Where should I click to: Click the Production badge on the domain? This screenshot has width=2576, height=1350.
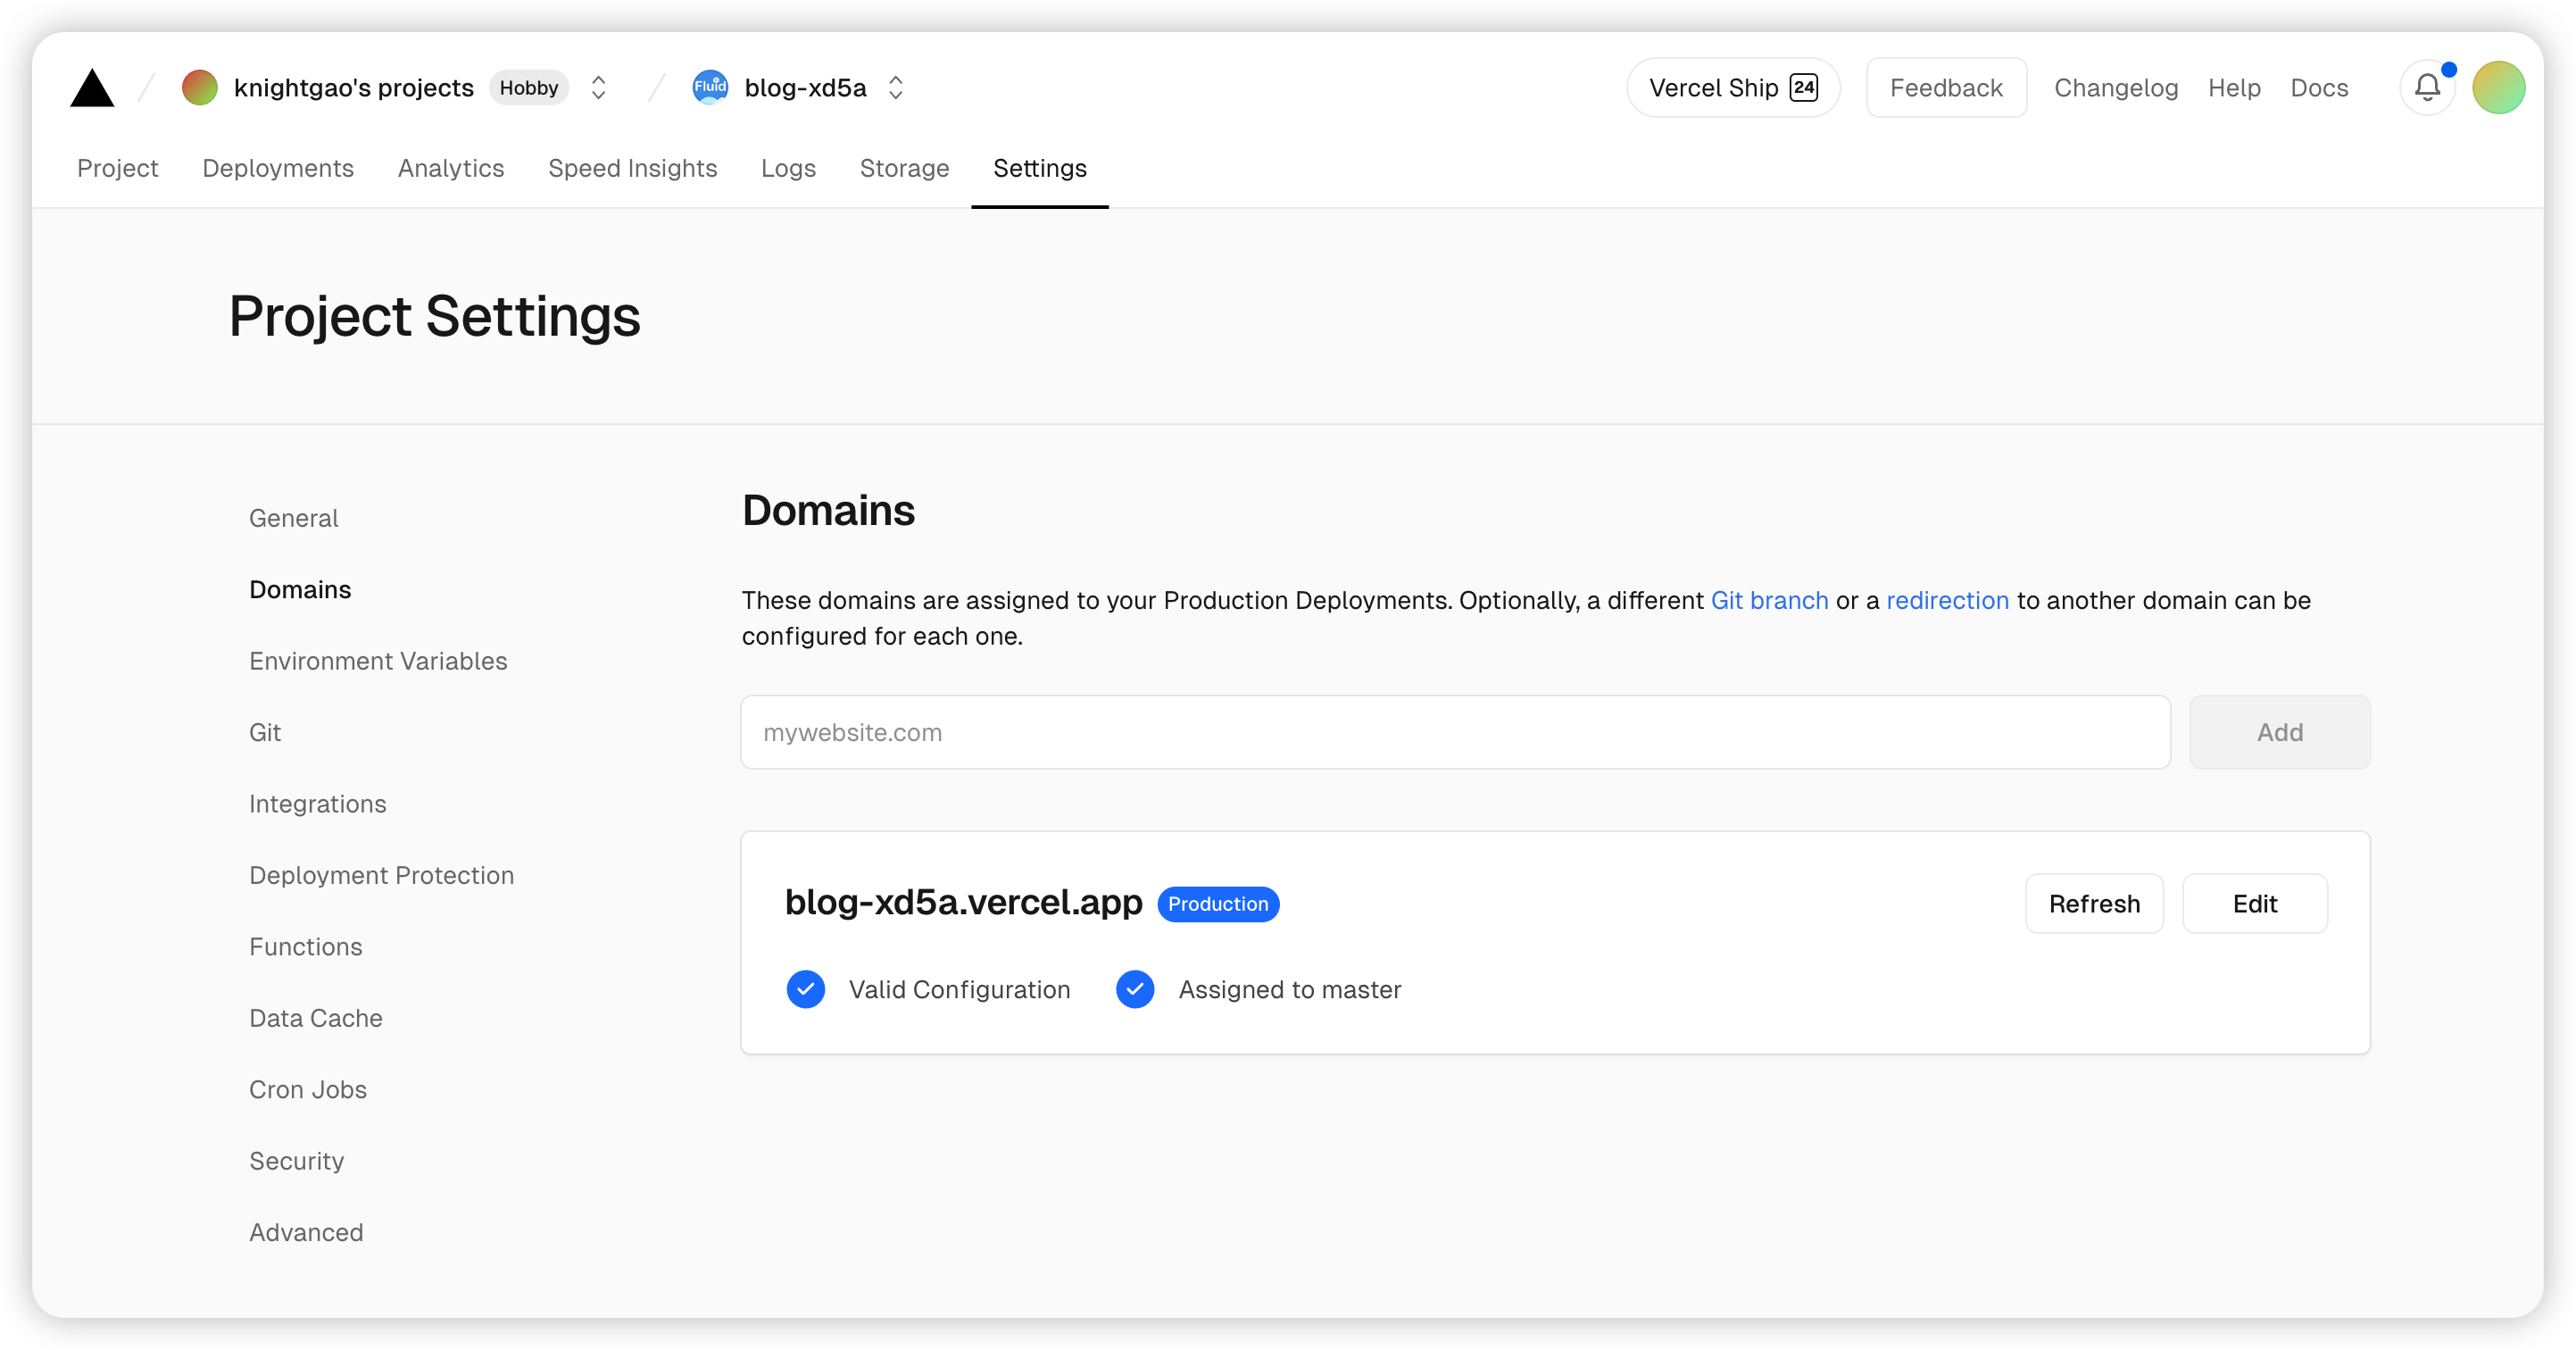[x=1218, y=904]
